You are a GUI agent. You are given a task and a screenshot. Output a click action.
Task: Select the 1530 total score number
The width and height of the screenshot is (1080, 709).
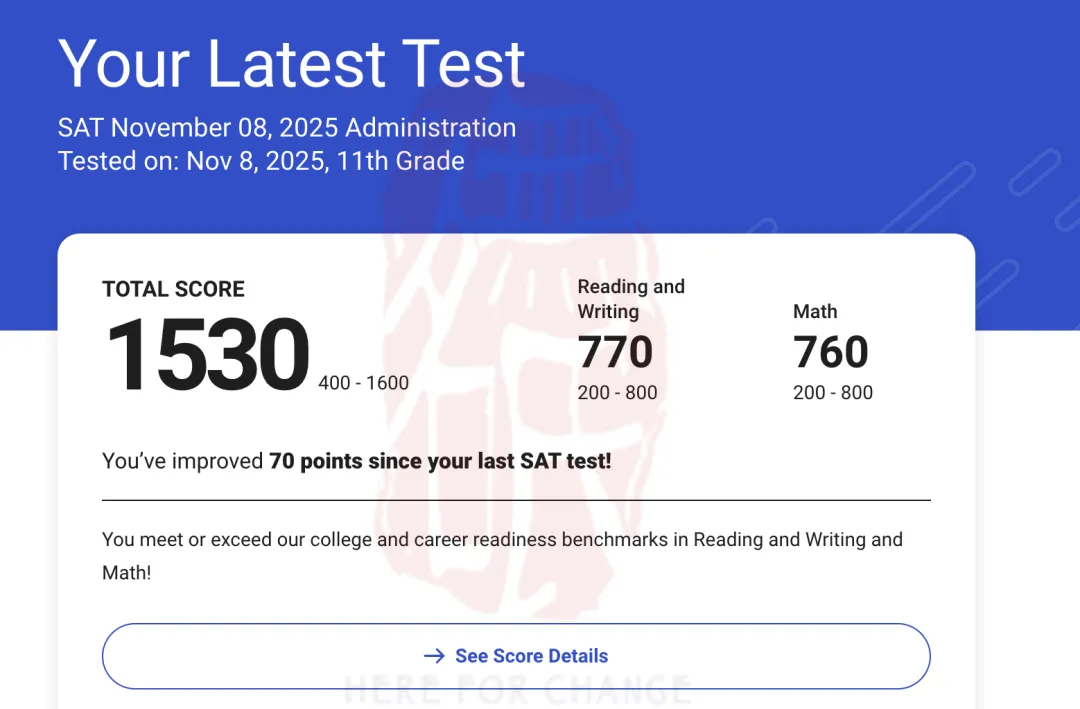tap(207, 354)
